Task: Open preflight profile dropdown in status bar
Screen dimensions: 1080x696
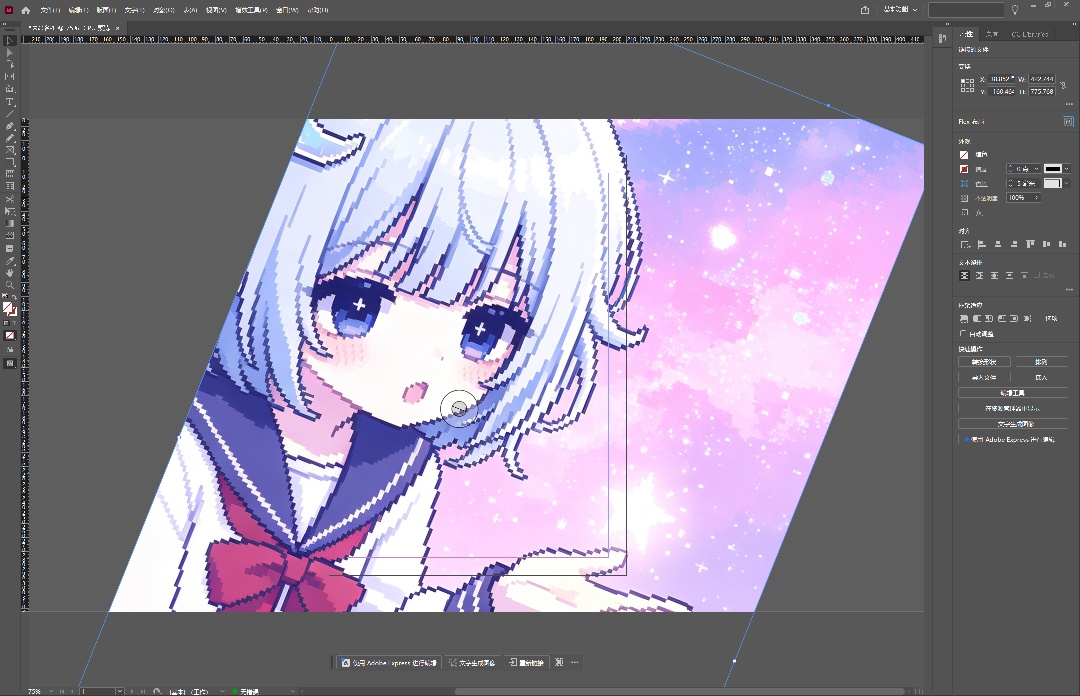Action: point(222,691)
